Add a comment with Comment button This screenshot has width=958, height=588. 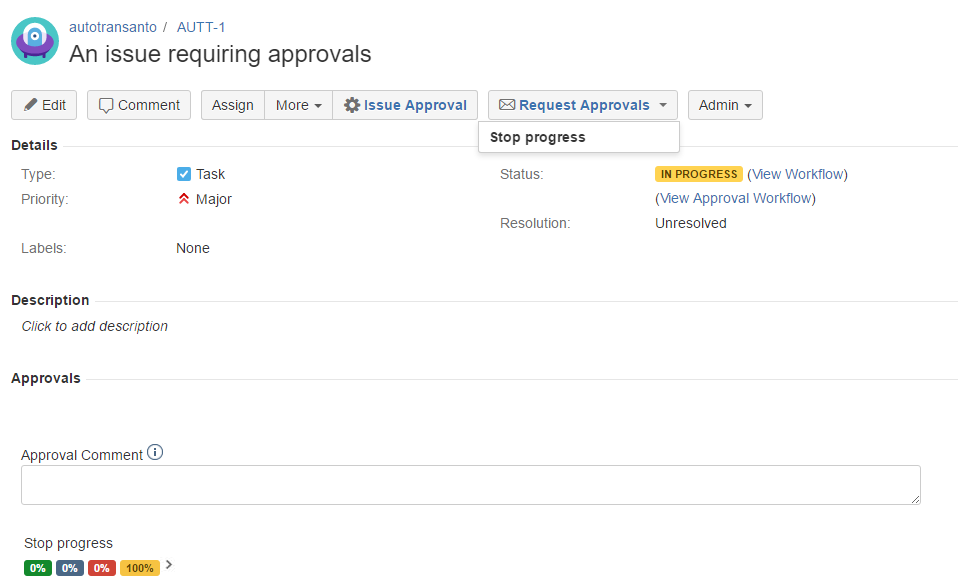pos(139,105)
